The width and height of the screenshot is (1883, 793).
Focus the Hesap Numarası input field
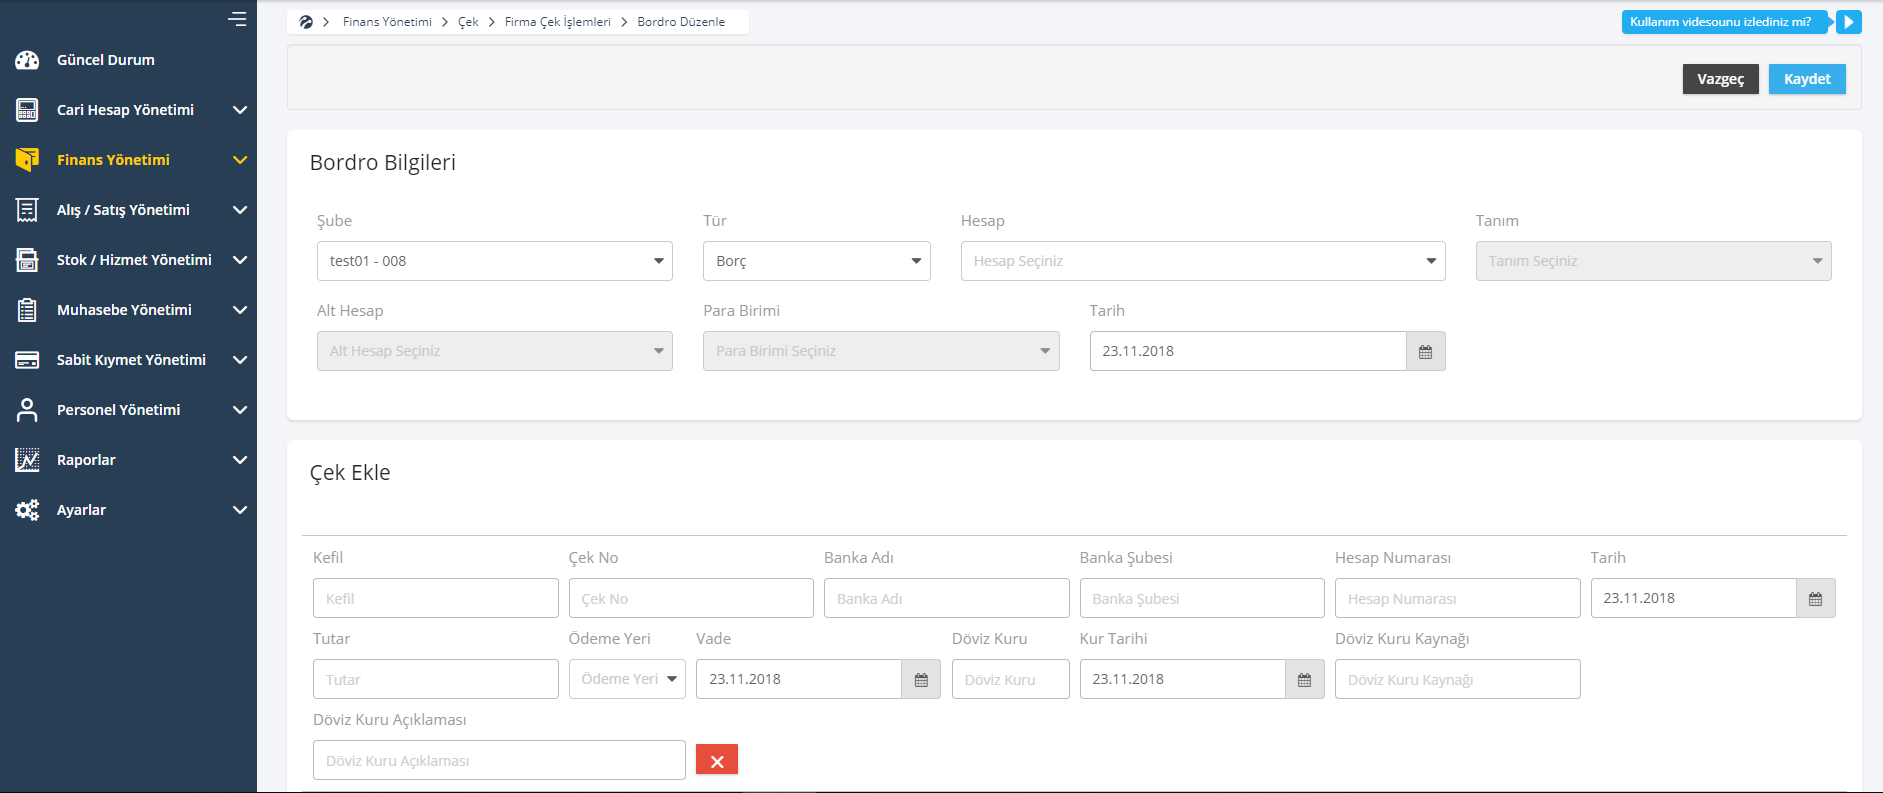click(x=1458, y=598)
